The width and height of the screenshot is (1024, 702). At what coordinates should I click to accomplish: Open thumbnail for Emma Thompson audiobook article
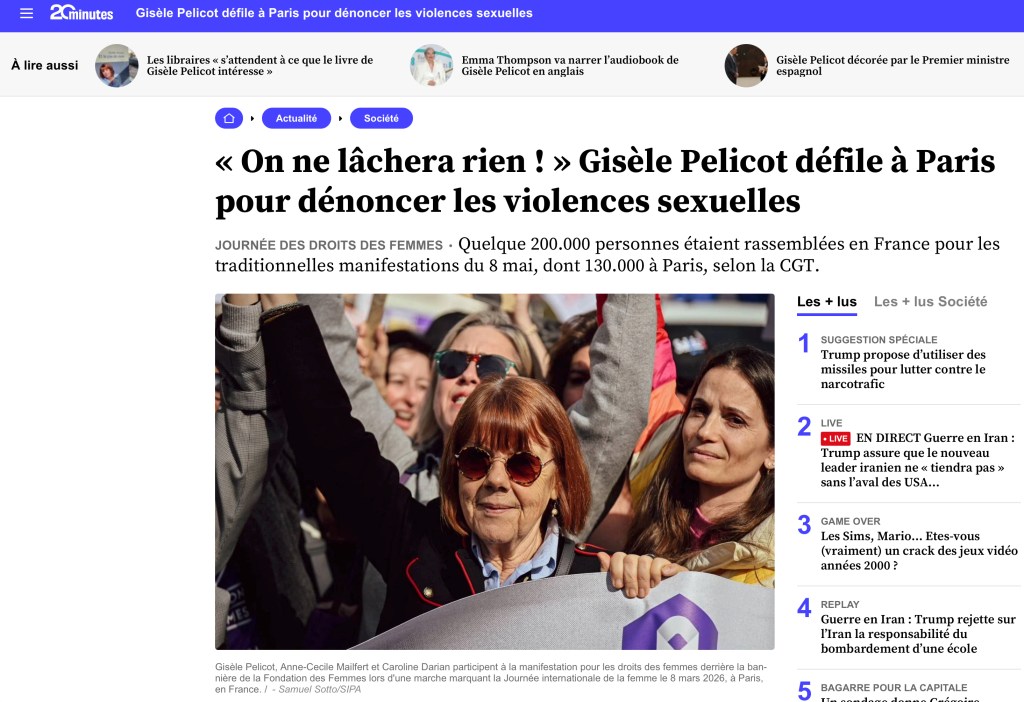[432, 65]
